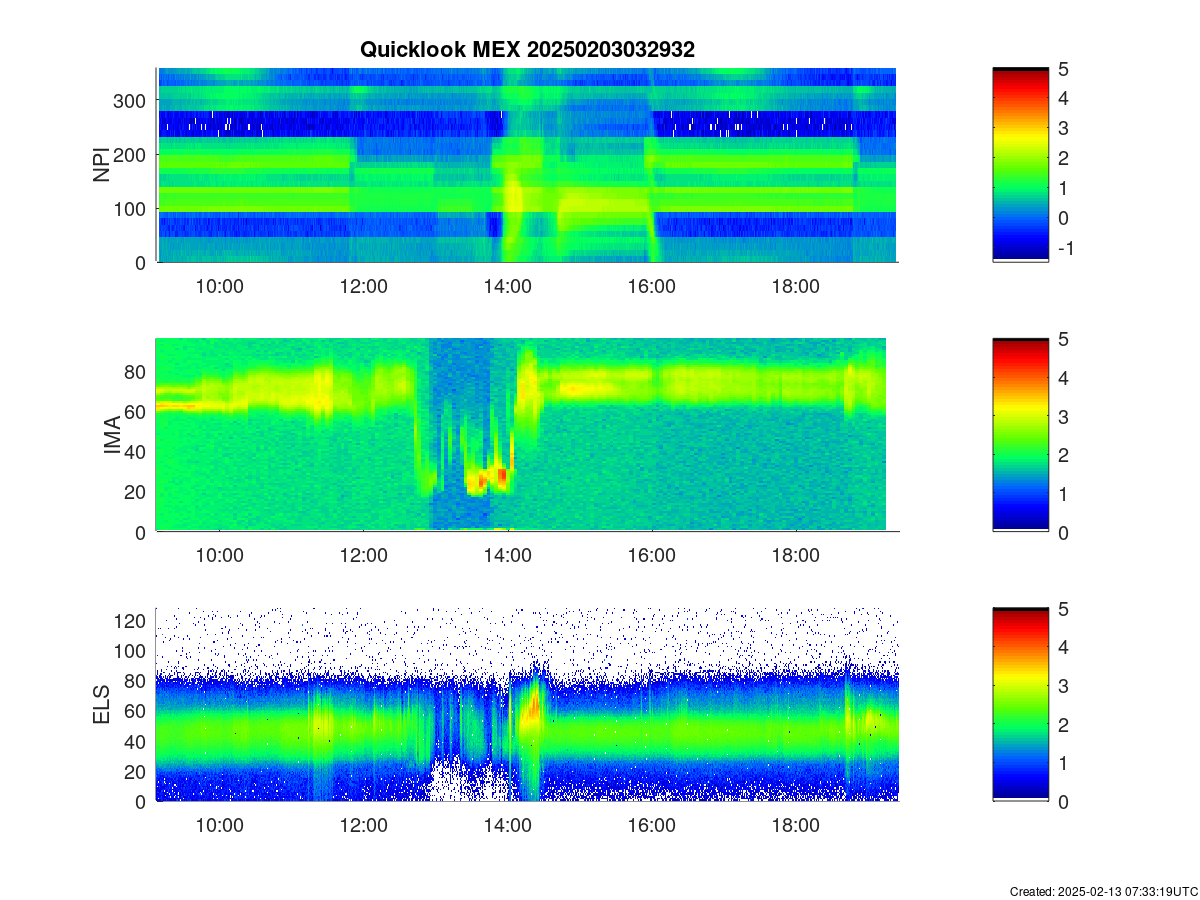This screenshot has height=900, width=1200.
Task: Click the "100" y-axis tick on NPI panel
Action: pyautogui.click(x=132, y=208)
